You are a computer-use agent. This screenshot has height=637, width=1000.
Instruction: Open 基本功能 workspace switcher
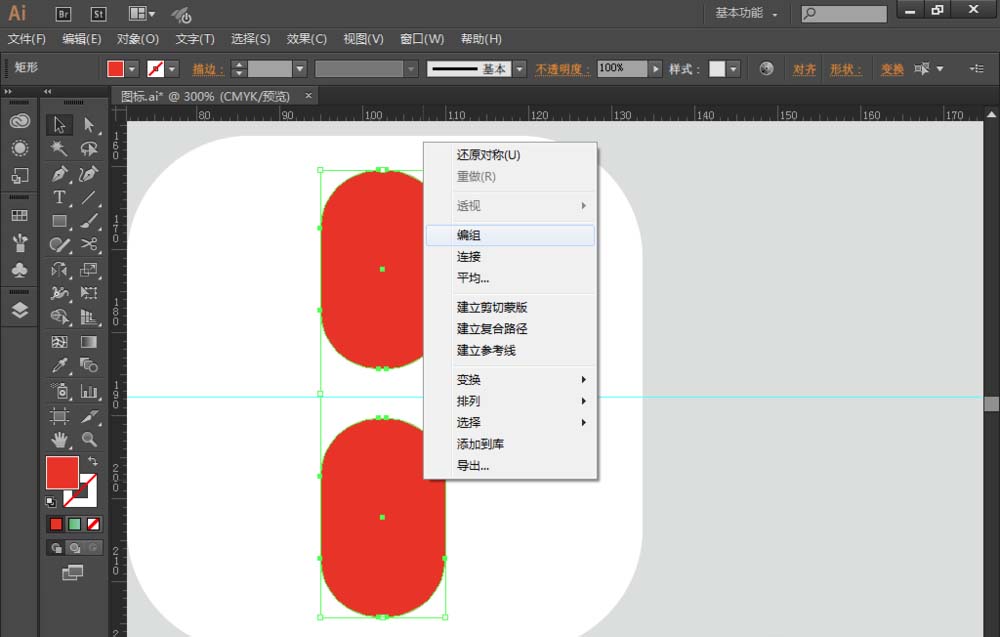pos(746,13)
